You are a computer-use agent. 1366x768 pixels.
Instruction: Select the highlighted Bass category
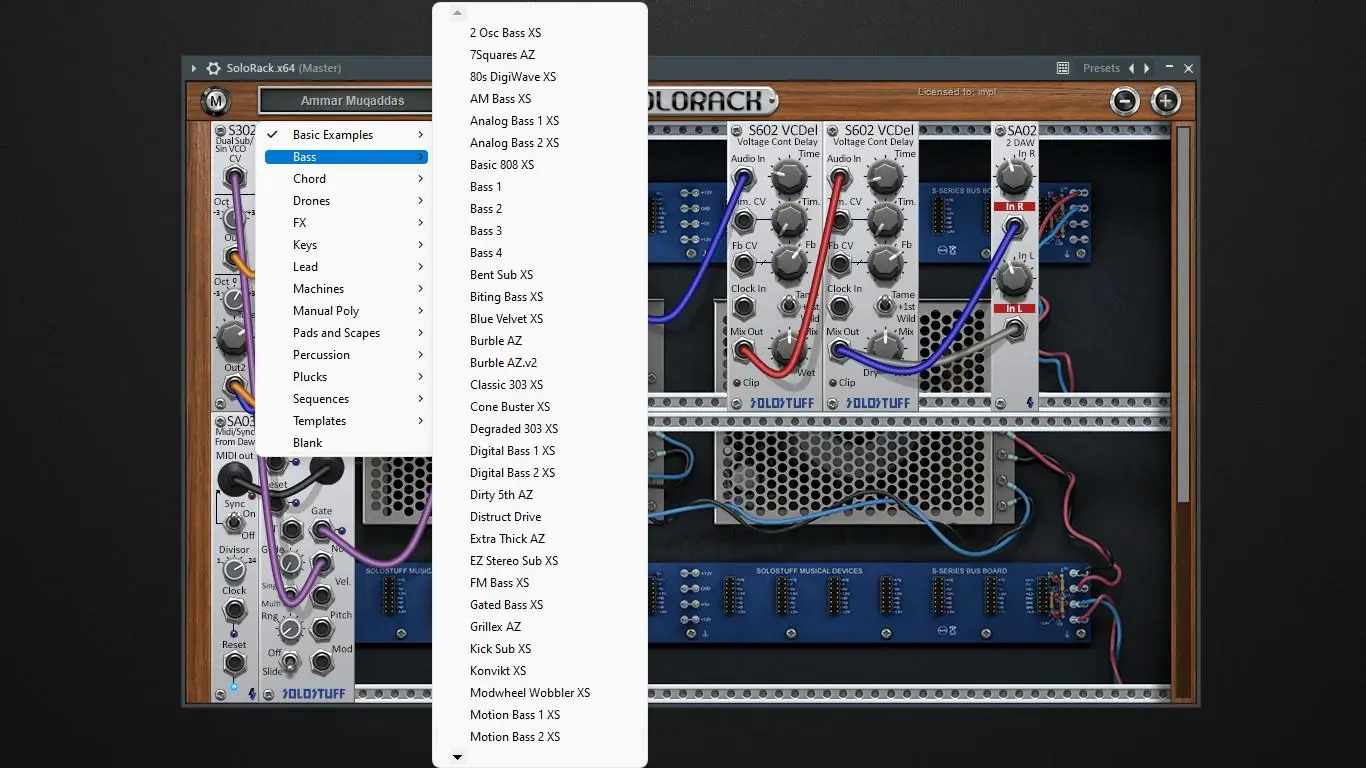[x=346, y=157]
